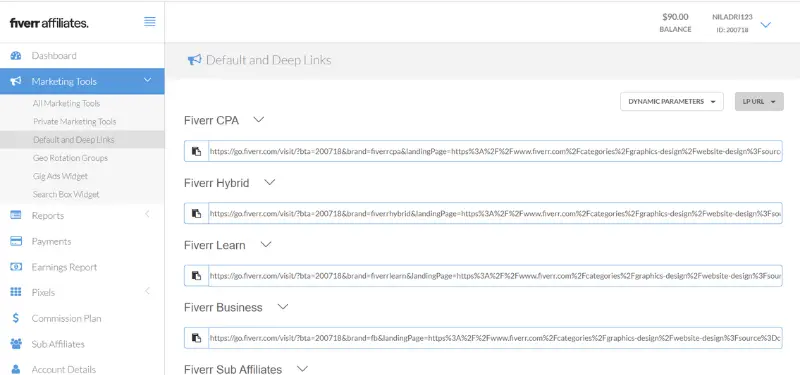800x375 pixels.
Task: Open the Dynamic Parameters dropdown
Action: click(671, 102)
